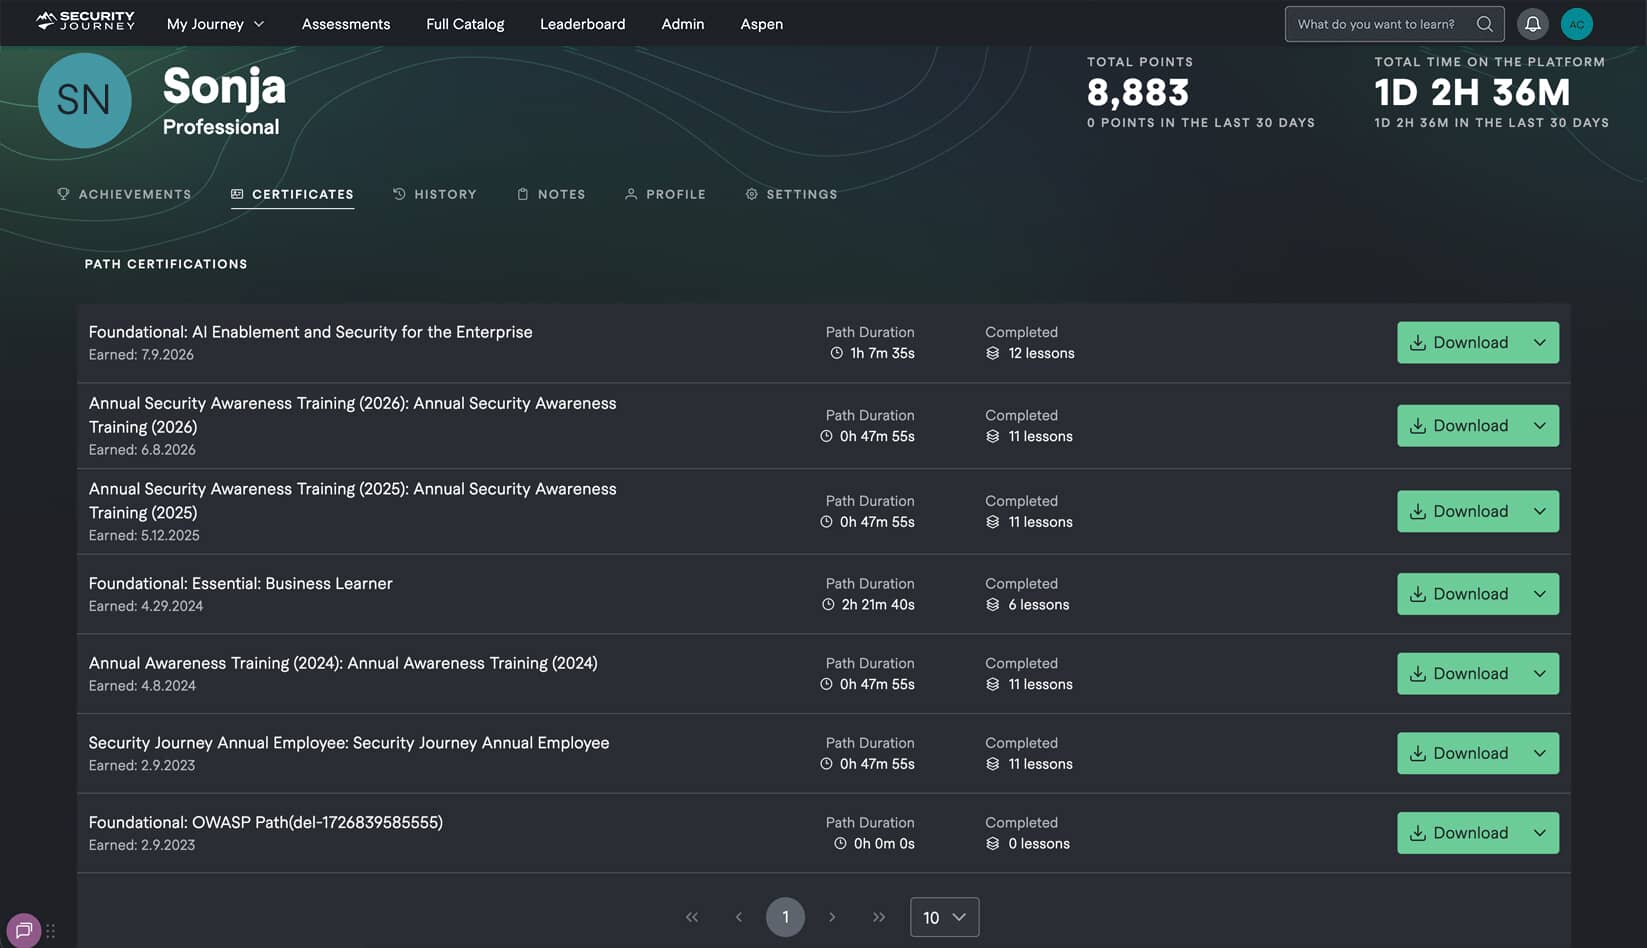Click the 'Annual Awareness Training (2024)' certificate title

point(343,663)
